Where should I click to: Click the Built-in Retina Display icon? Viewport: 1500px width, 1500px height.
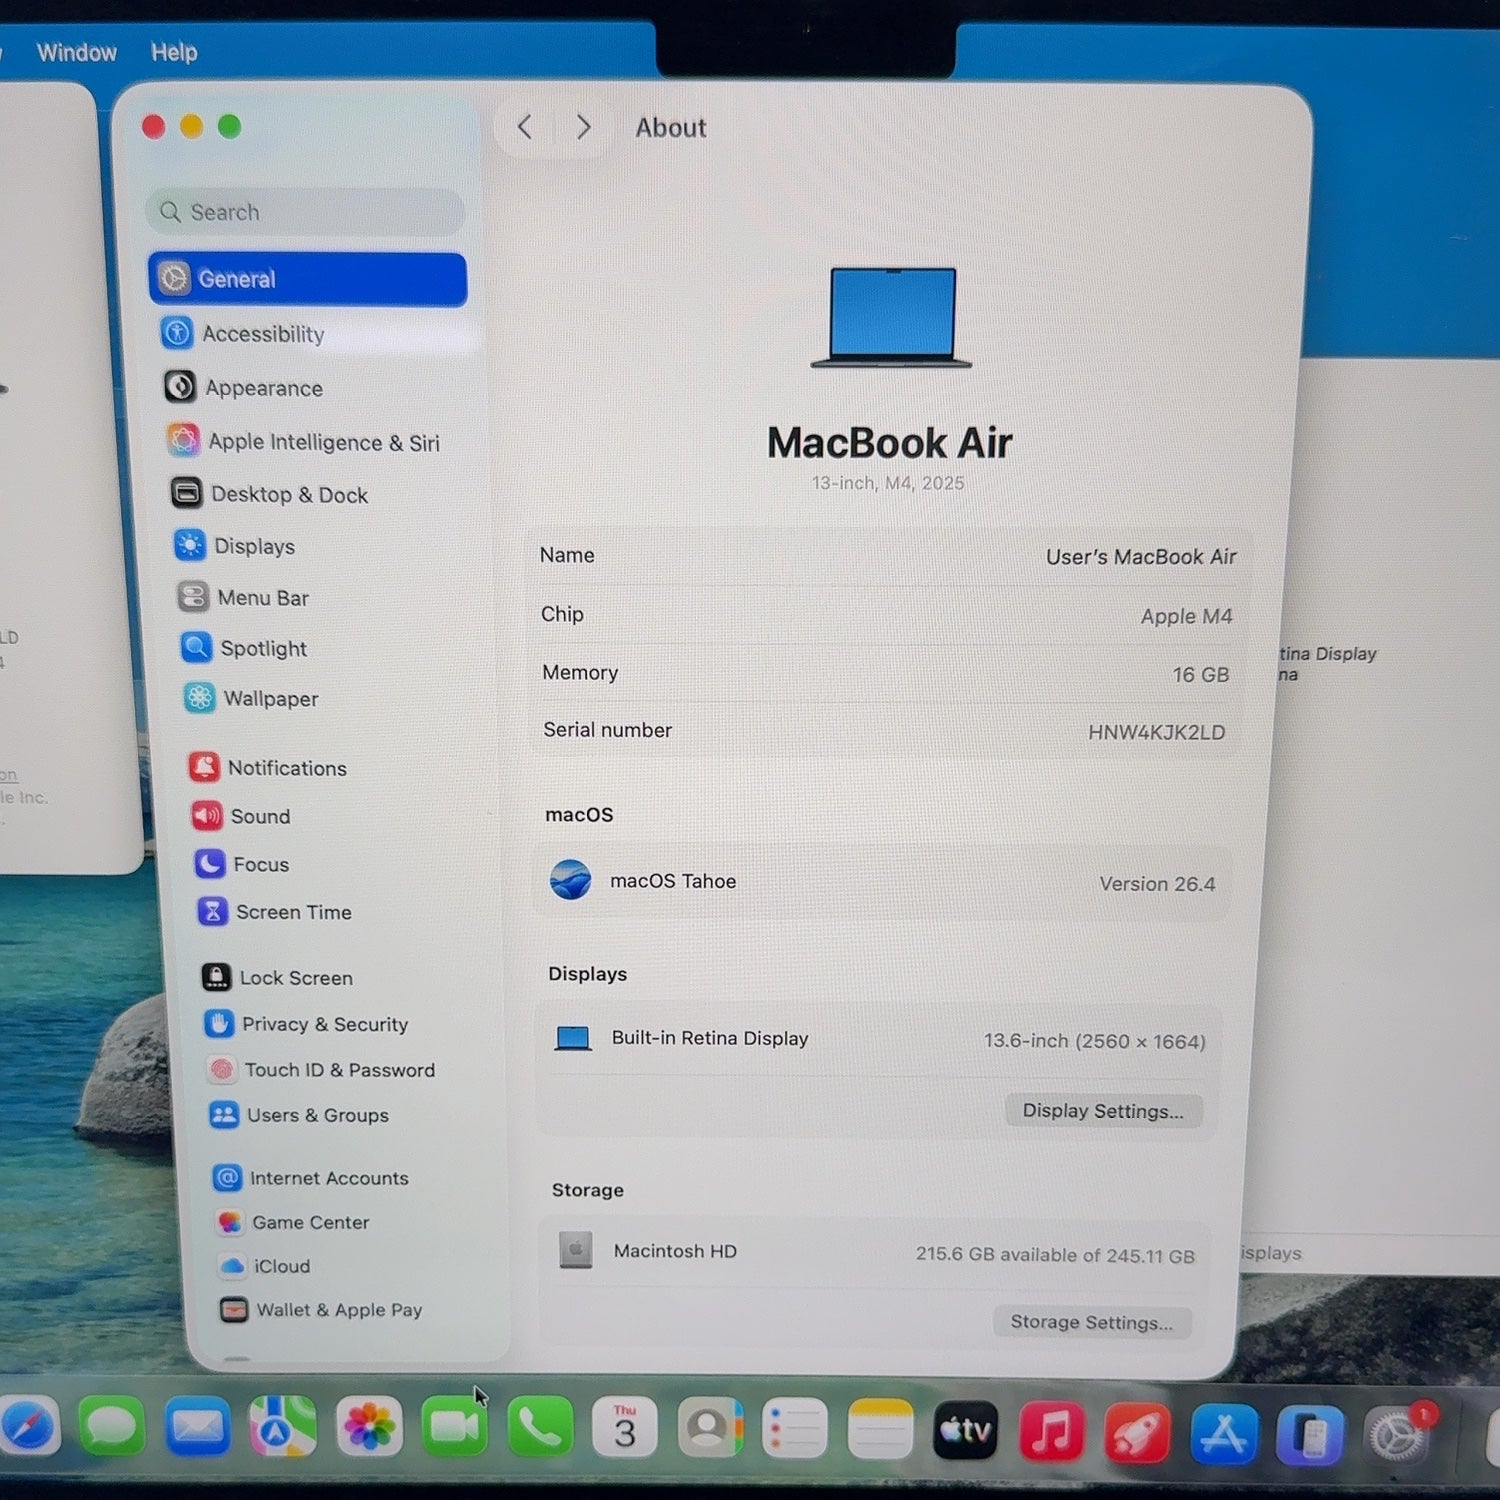[x=573, y=1038]
